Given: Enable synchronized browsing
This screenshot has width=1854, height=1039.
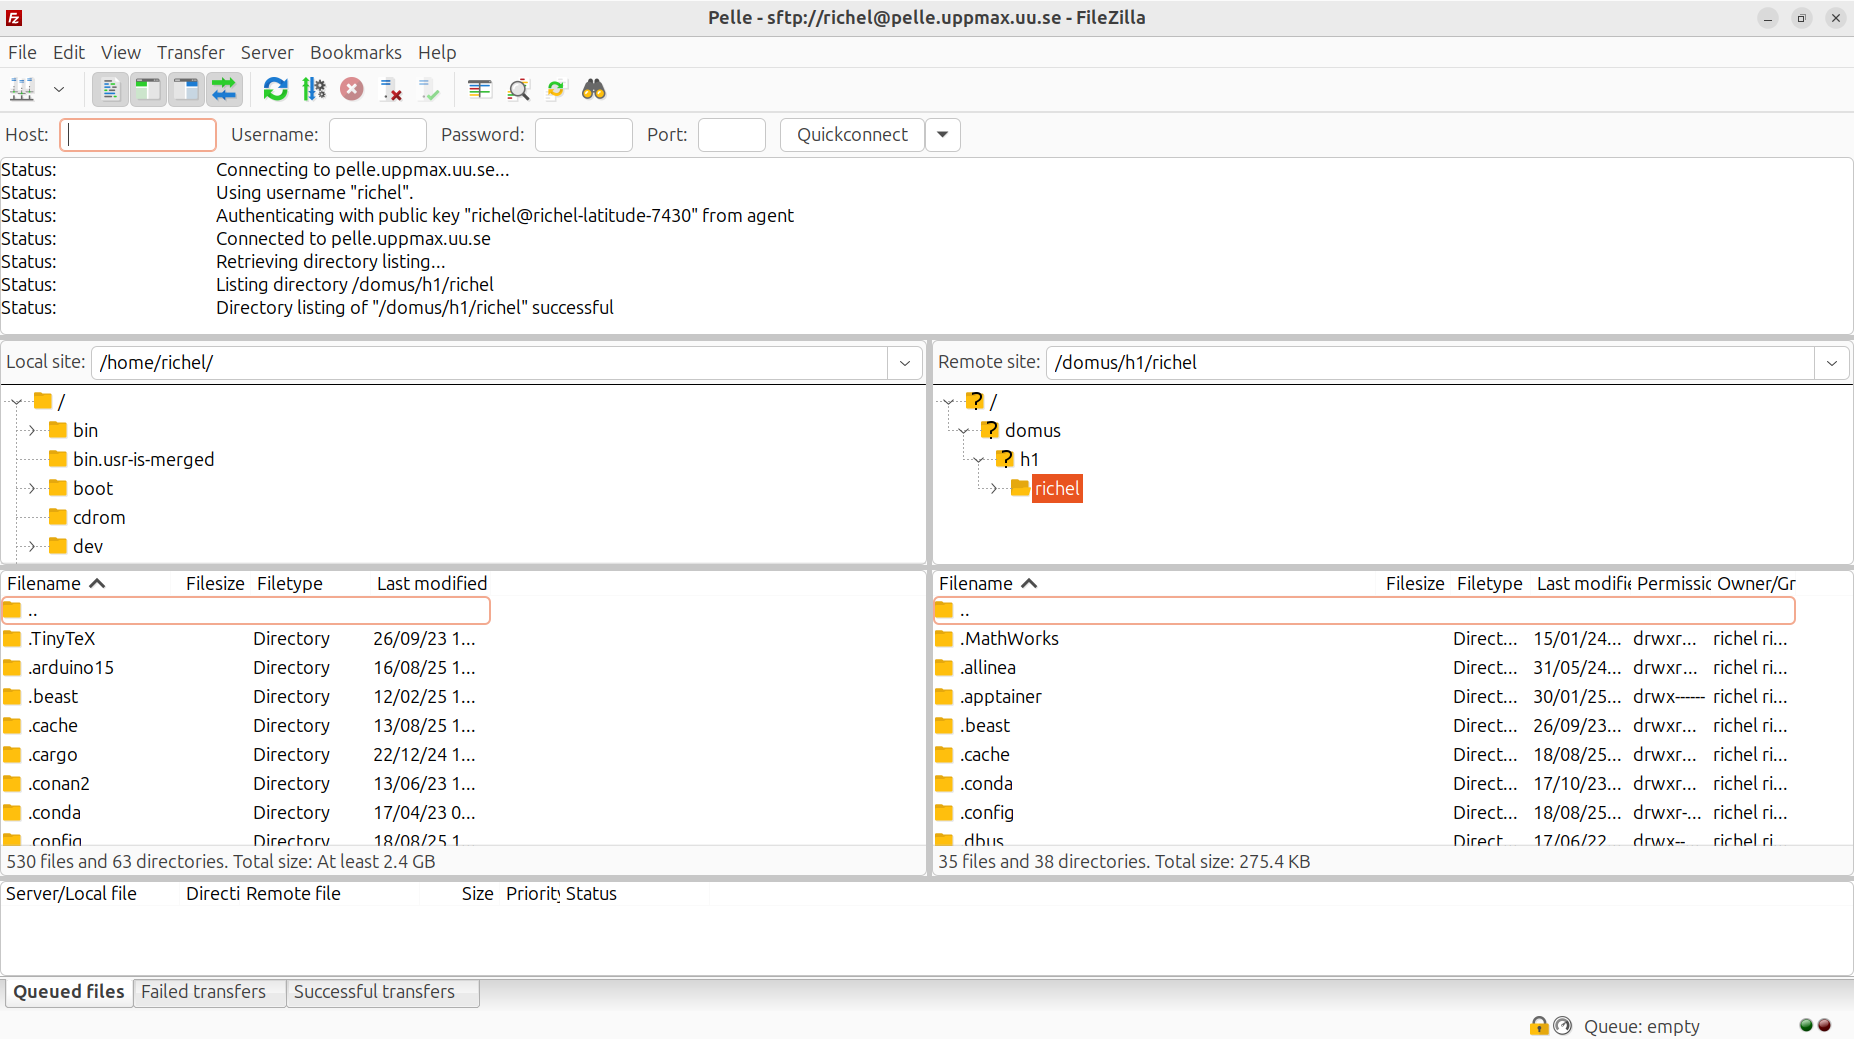Looking at the screenshot, I should click(x=555, y=89).
